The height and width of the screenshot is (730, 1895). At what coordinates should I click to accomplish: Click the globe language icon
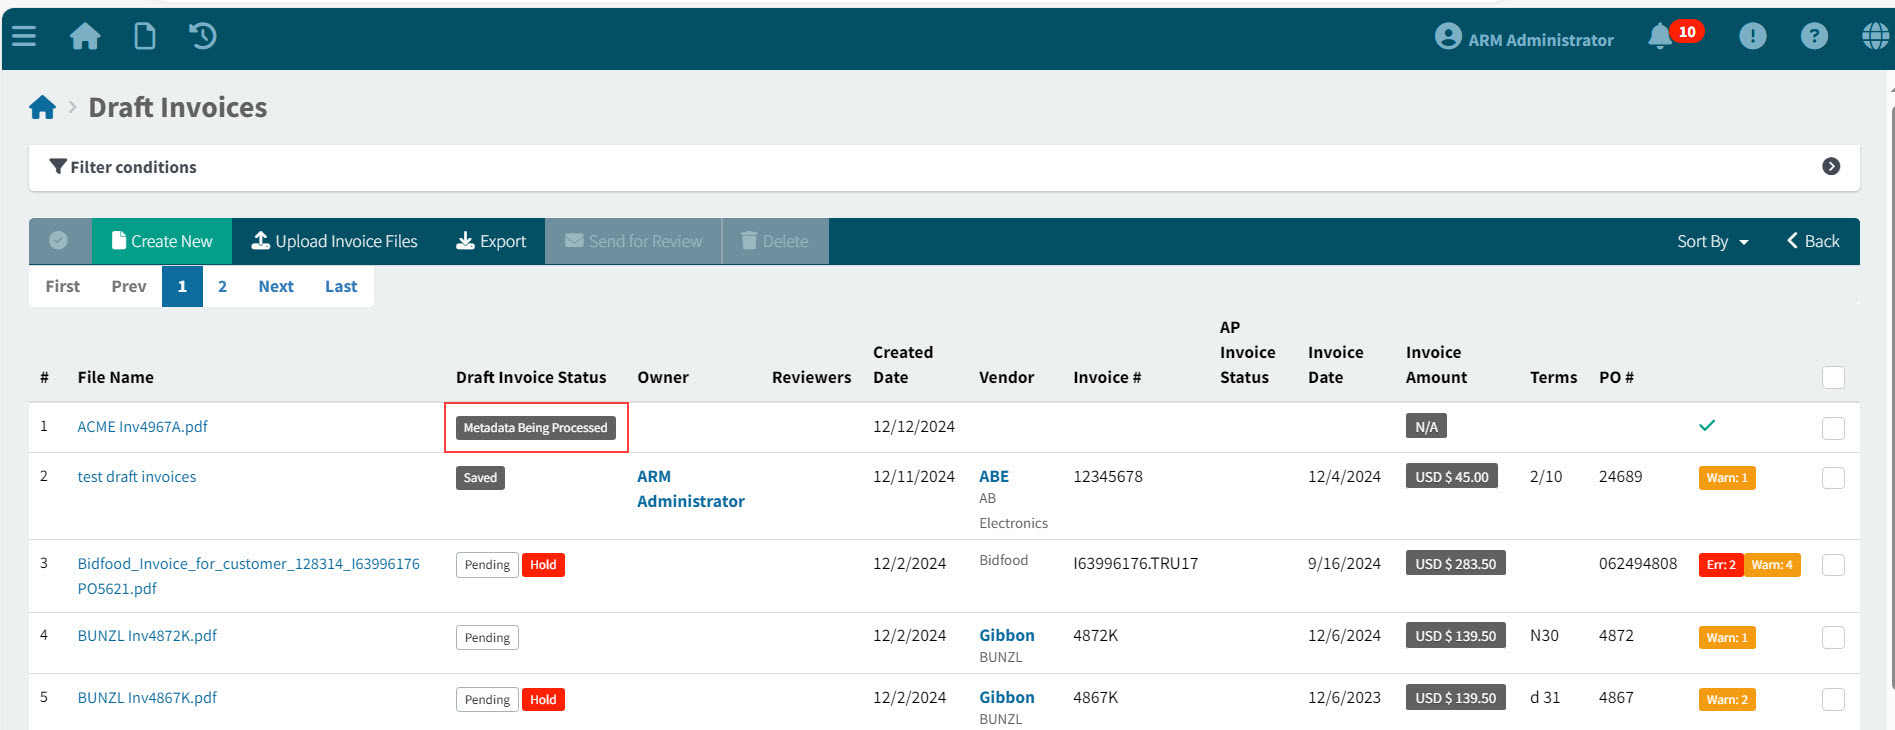point(1875,37)
